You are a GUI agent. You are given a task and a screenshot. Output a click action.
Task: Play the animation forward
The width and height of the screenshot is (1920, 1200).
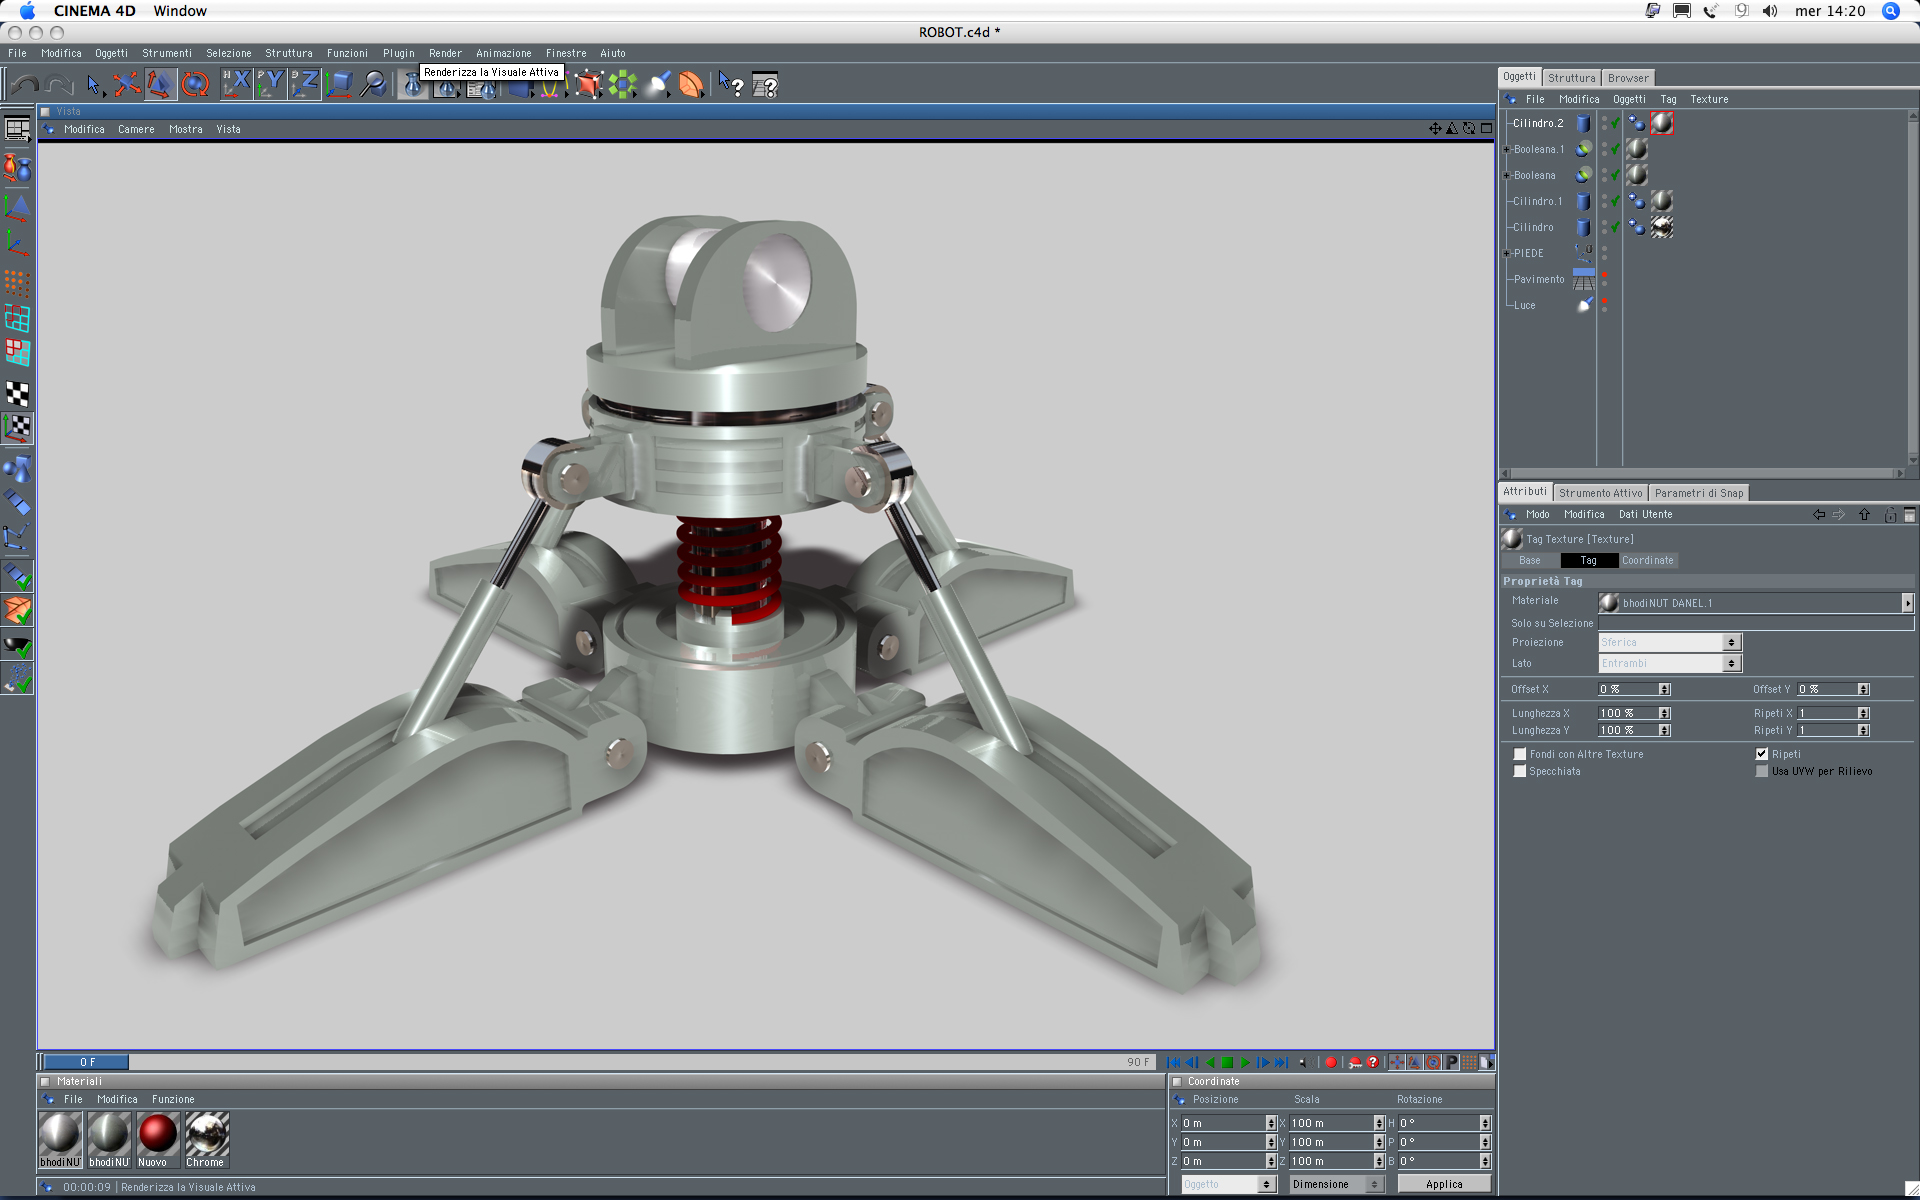tap(1246, 1062)
